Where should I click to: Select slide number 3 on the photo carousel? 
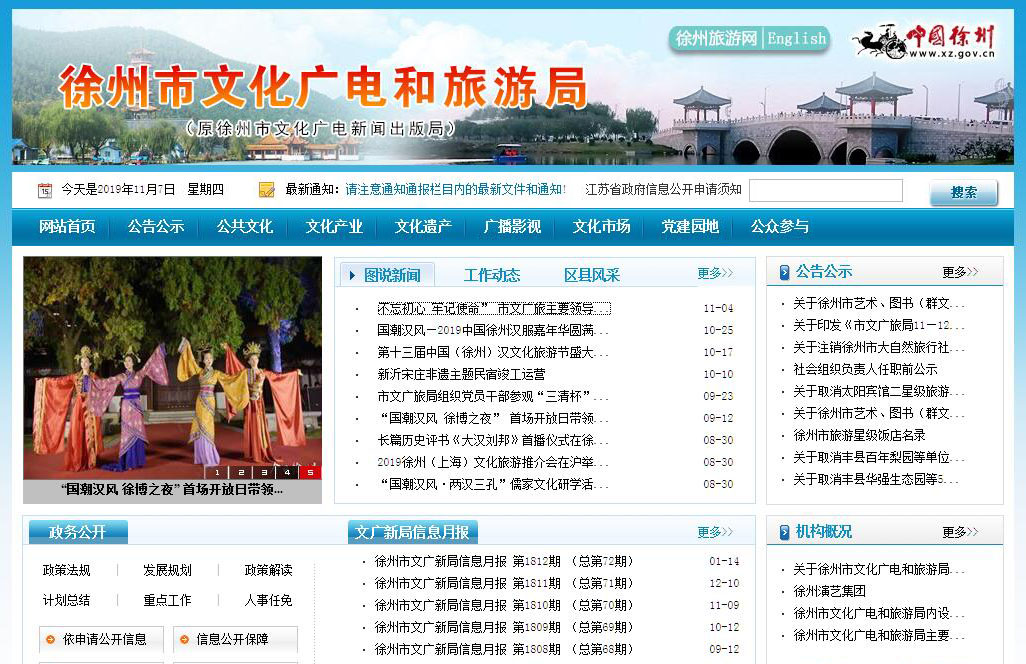pyautogui.click(x=264, y=472)
